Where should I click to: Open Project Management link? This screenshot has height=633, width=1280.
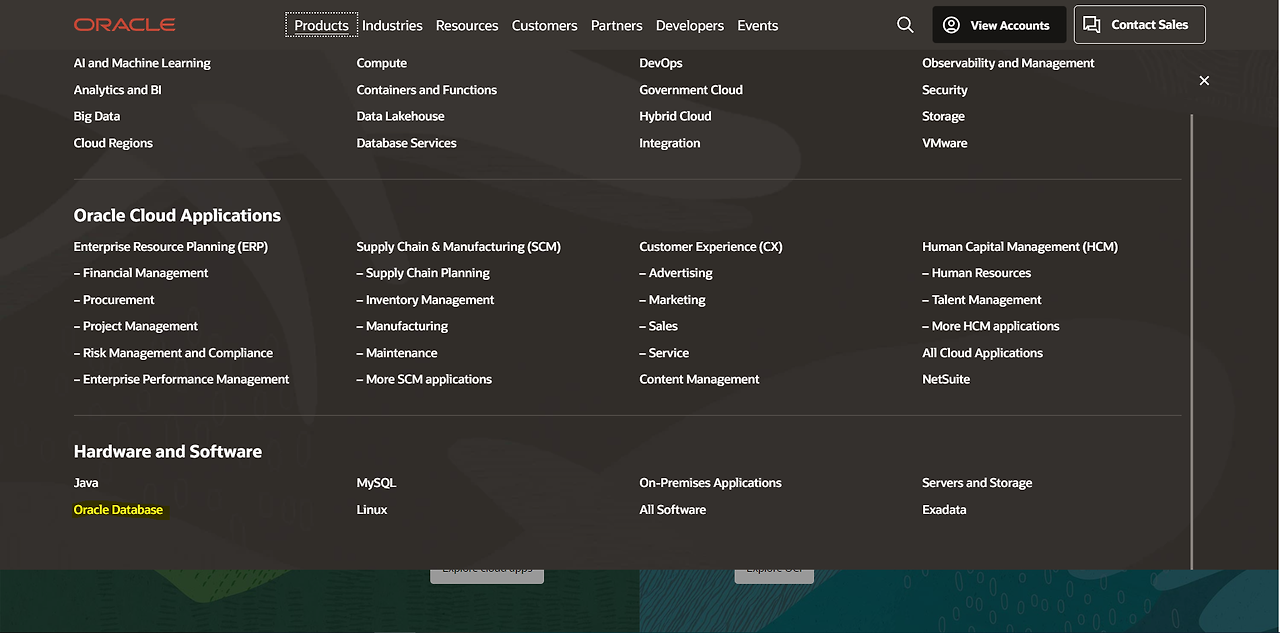(x=136, y=326)
